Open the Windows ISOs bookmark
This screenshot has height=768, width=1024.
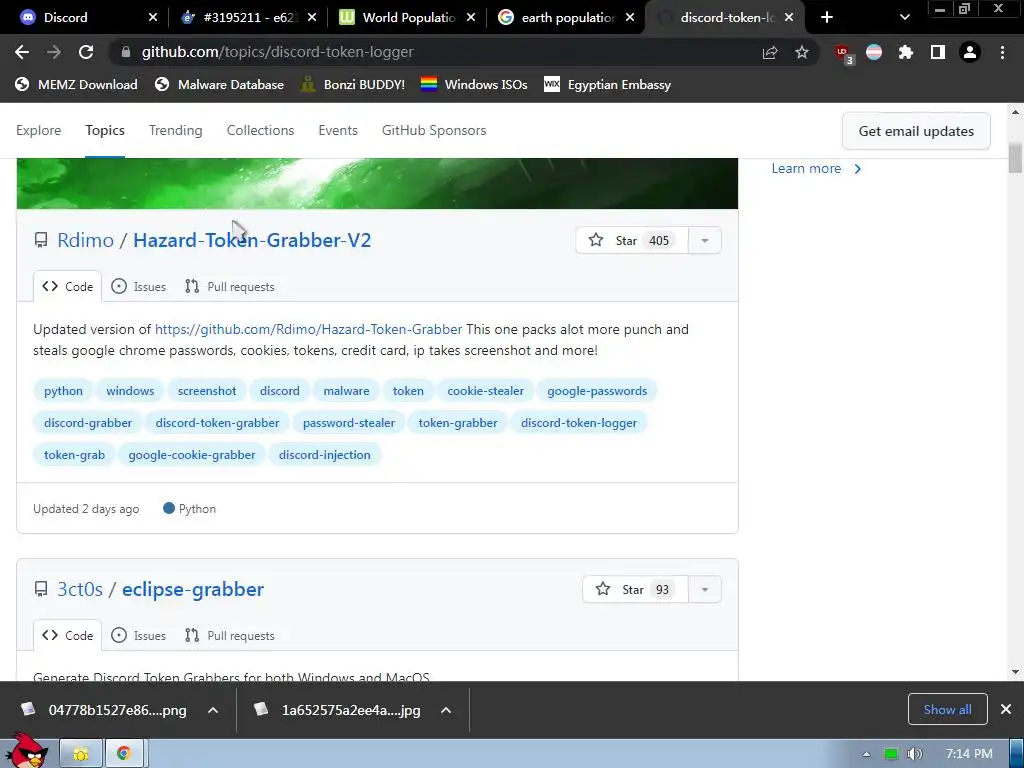[x=474, y=85]
